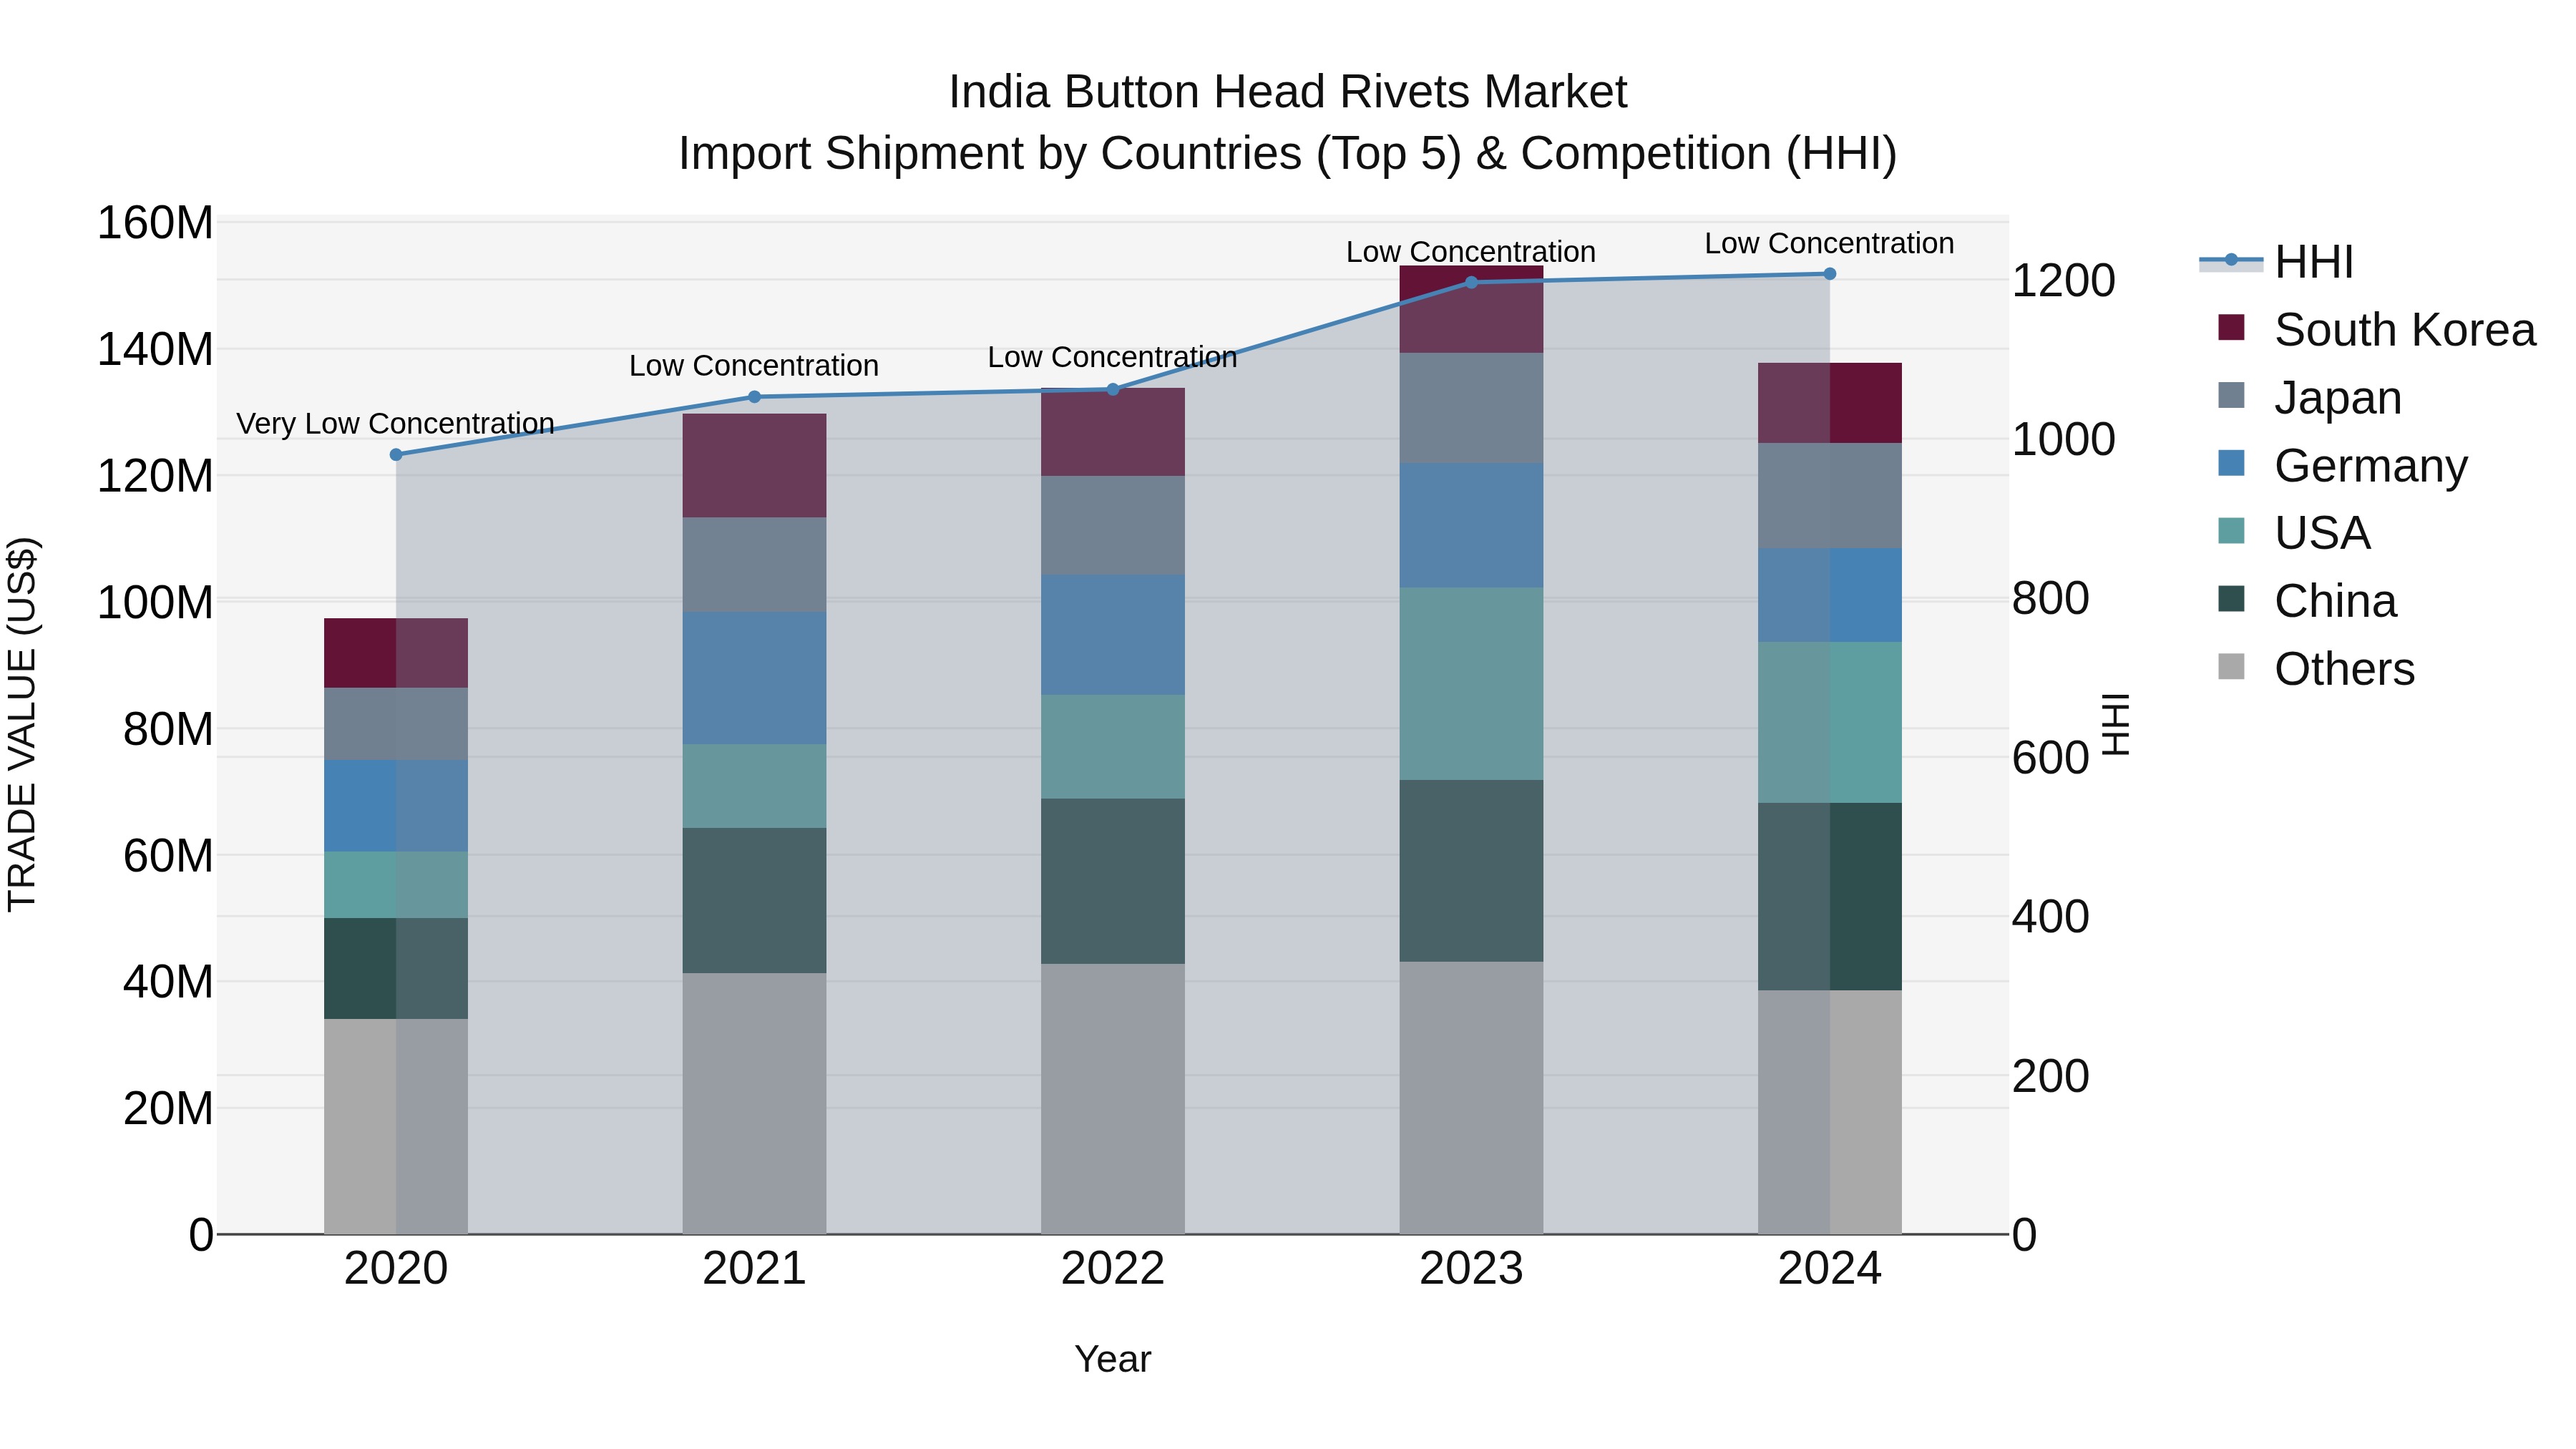Click the 600 right axis tick
The image size is (2576, 1449).
(x=2050, y=758)
